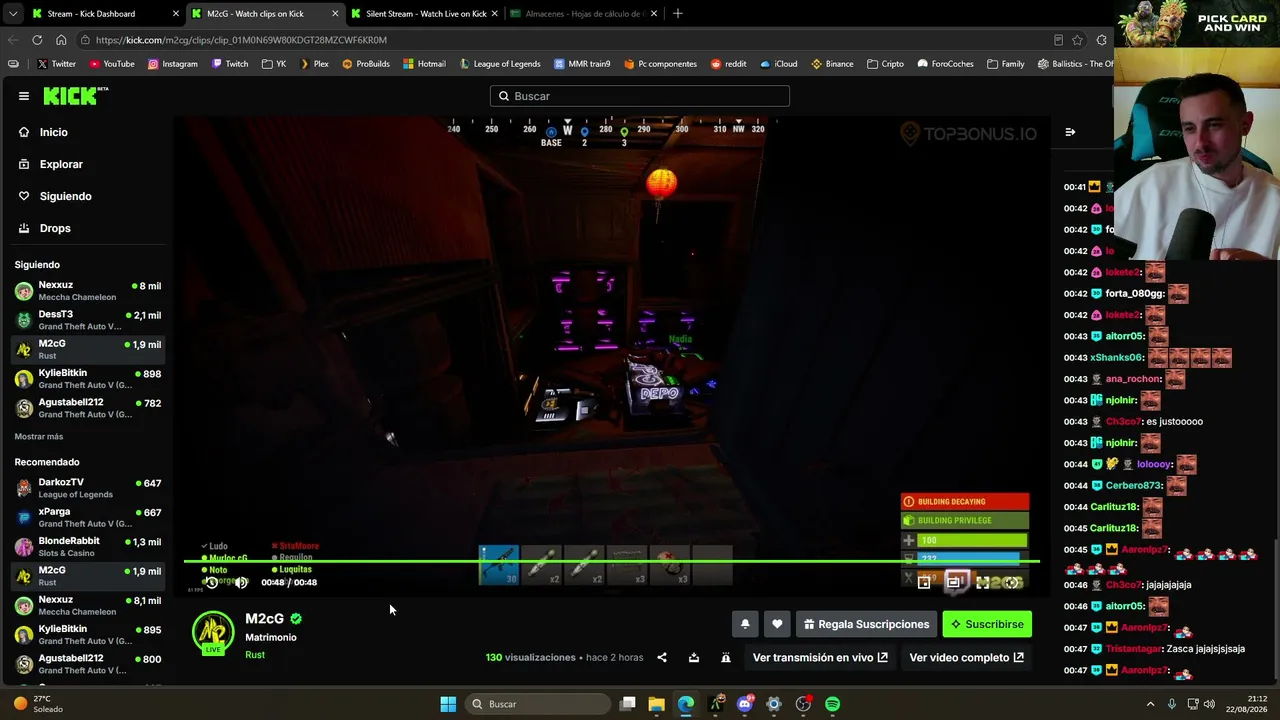Open the Windows Start menu
Screen dimensions: 1280x720
coord(448,704)
